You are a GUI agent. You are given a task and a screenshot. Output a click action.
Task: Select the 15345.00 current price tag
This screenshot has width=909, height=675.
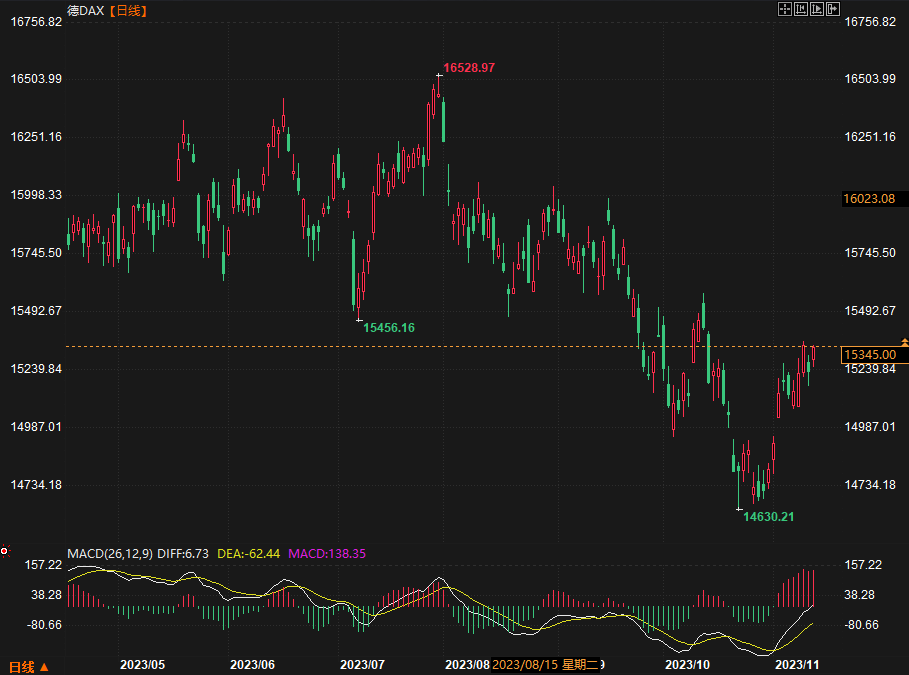pos(869,355)
